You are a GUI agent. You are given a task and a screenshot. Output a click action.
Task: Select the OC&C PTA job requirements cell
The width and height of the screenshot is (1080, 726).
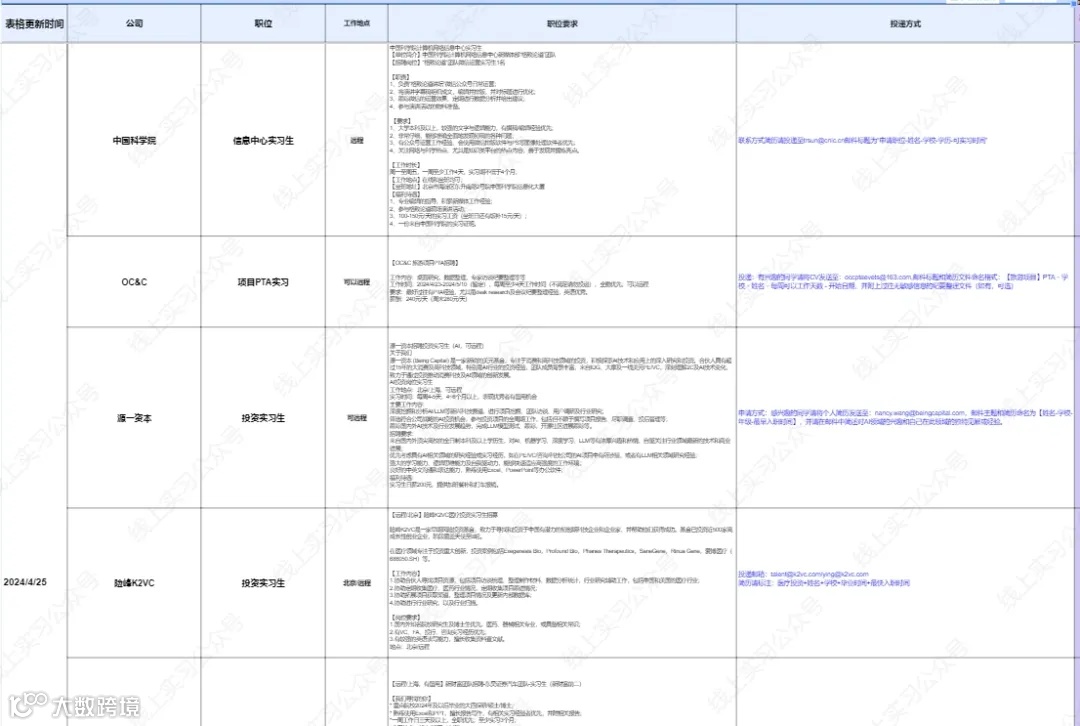[562, 282]
